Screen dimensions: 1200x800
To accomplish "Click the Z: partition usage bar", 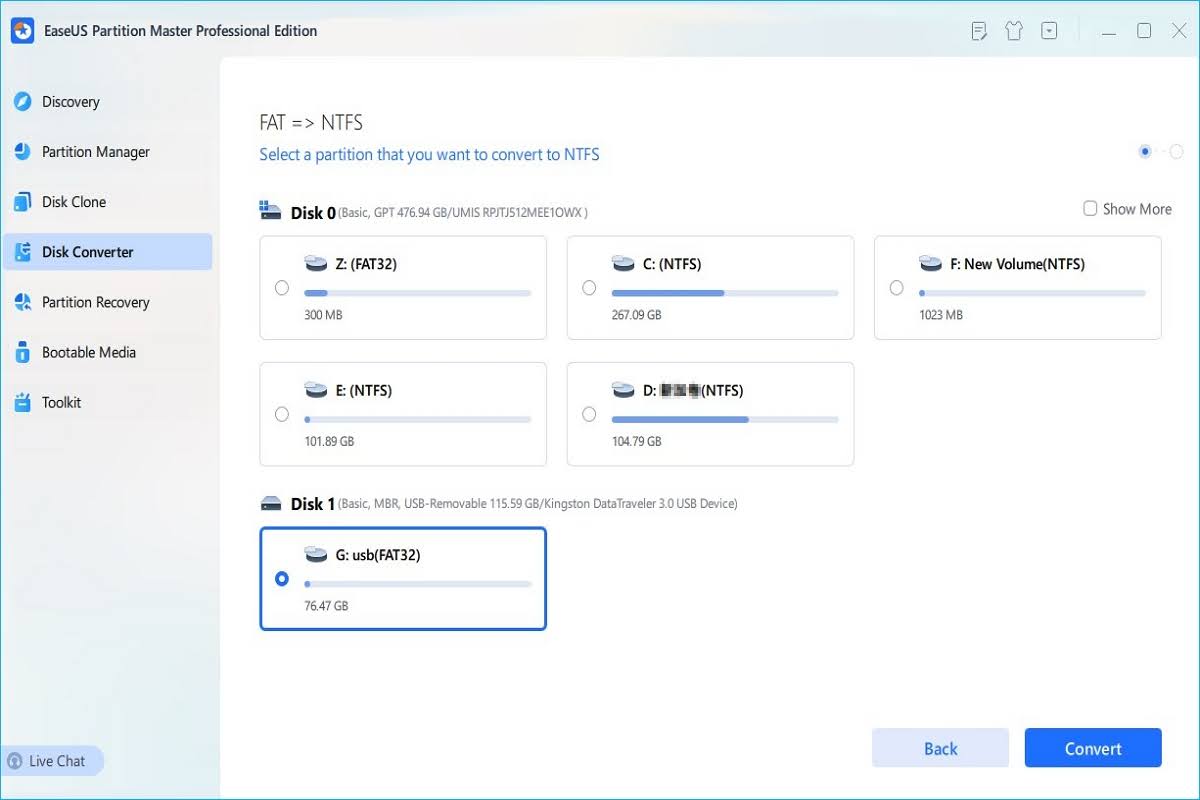I will 417,293.
